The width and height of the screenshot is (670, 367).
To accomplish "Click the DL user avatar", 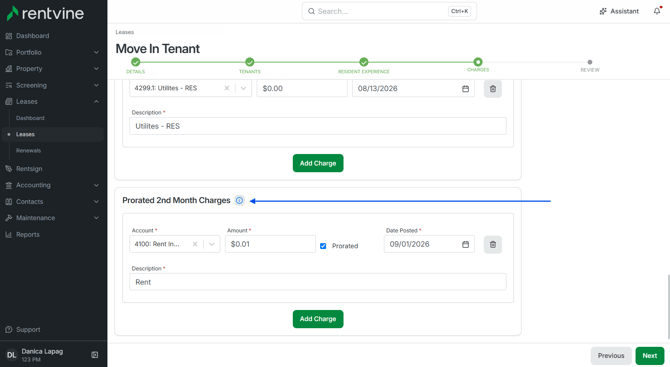I will (11, 355).
